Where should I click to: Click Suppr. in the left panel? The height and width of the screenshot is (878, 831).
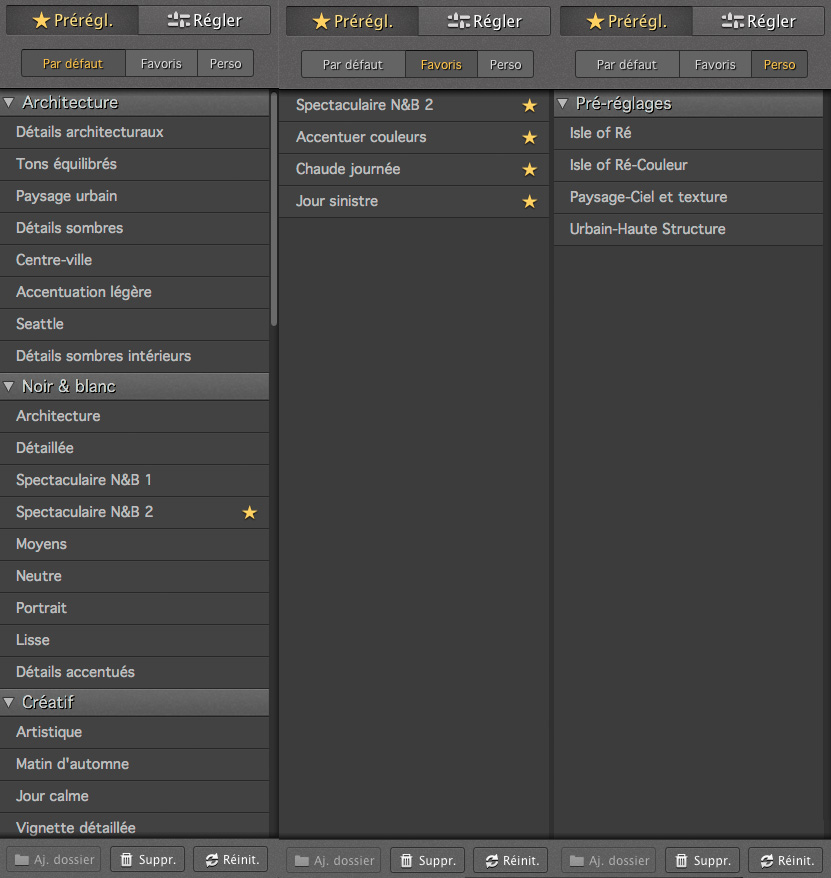(x=148, y=860)
